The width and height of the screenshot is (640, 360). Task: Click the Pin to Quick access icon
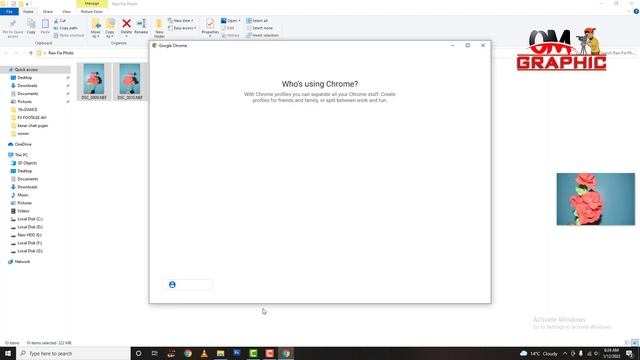pos(13,24)
